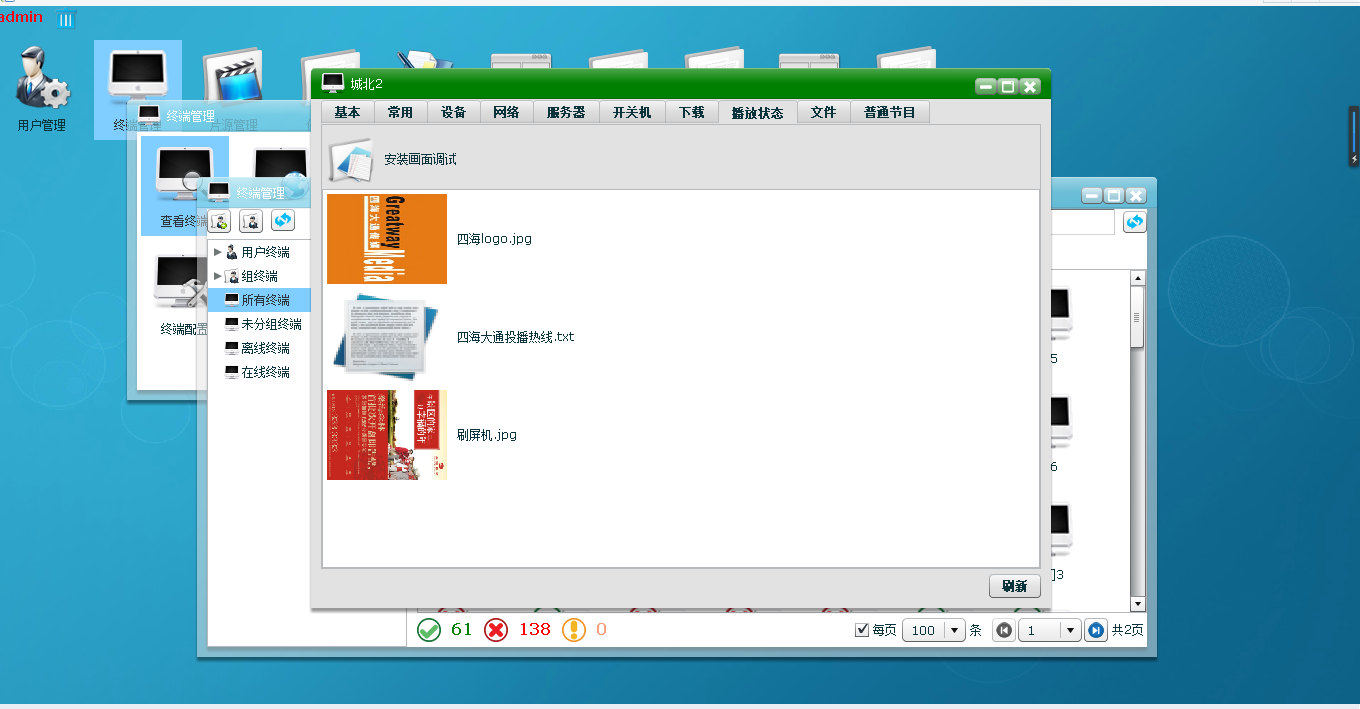Switch to the 设备 tab
Screen dimensions: 1360x709
pyautogui.click(x=453, y=112)
